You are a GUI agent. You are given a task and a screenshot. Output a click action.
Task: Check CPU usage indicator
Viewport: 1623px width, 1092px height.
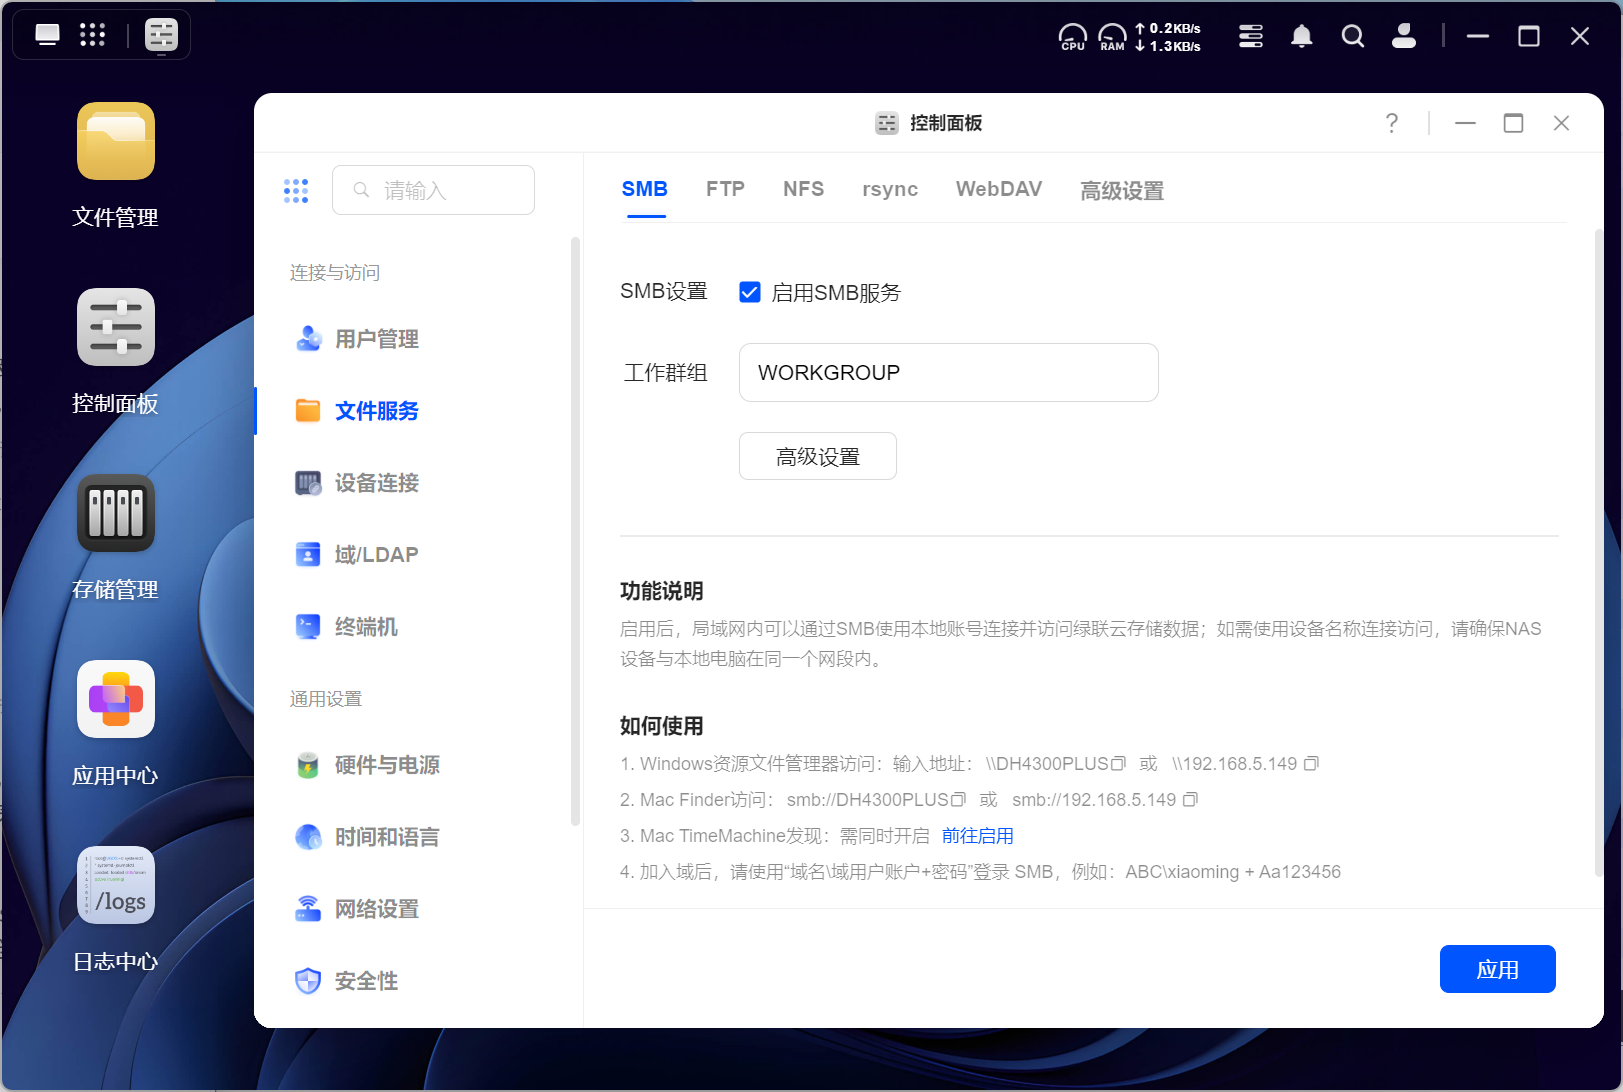point(1073,37)
